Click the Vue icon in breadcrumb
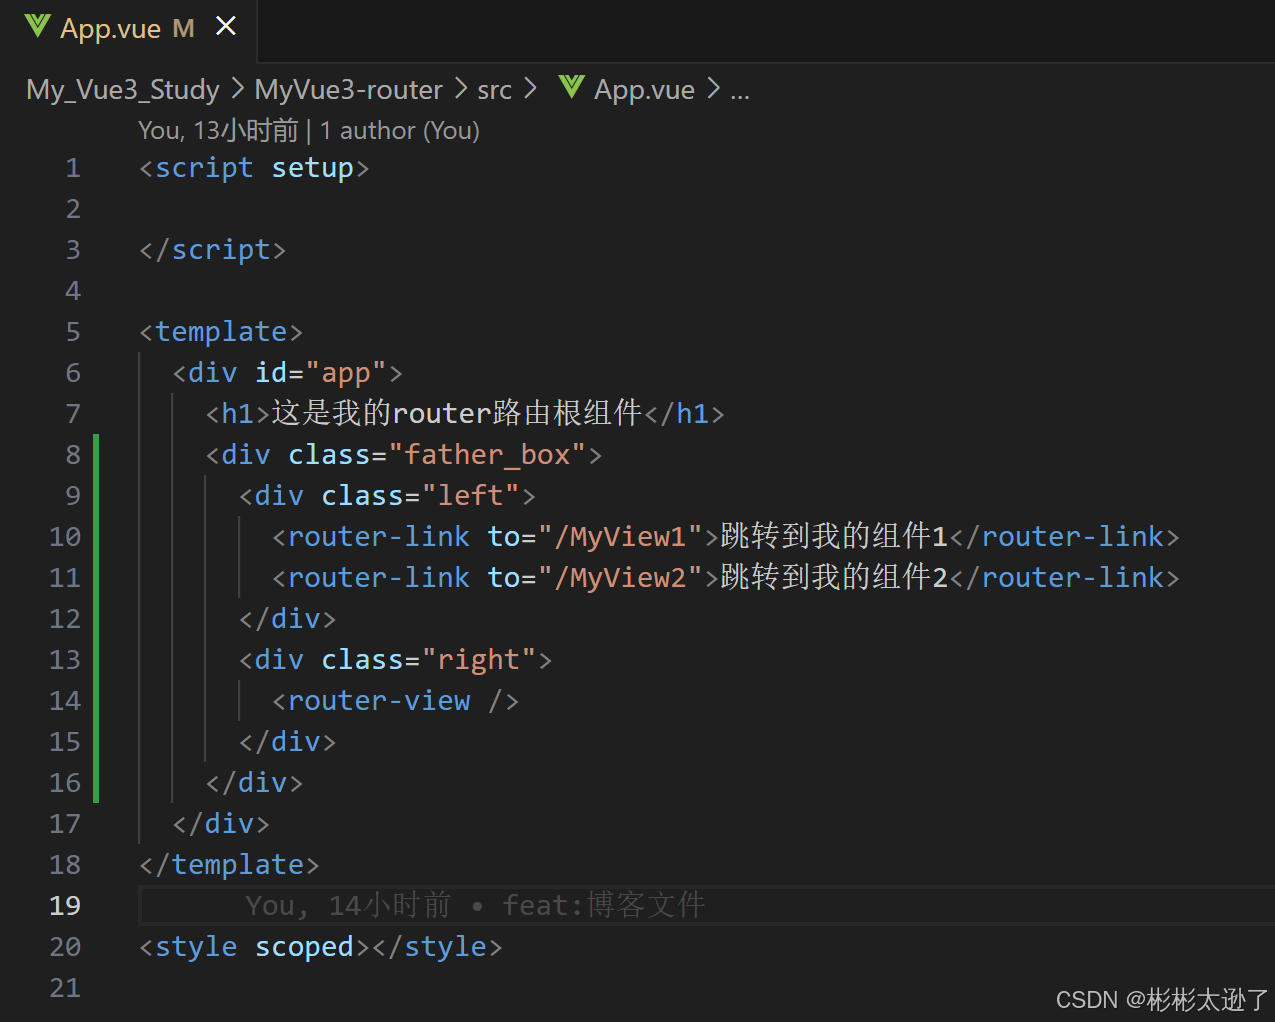 click(572, 88)
